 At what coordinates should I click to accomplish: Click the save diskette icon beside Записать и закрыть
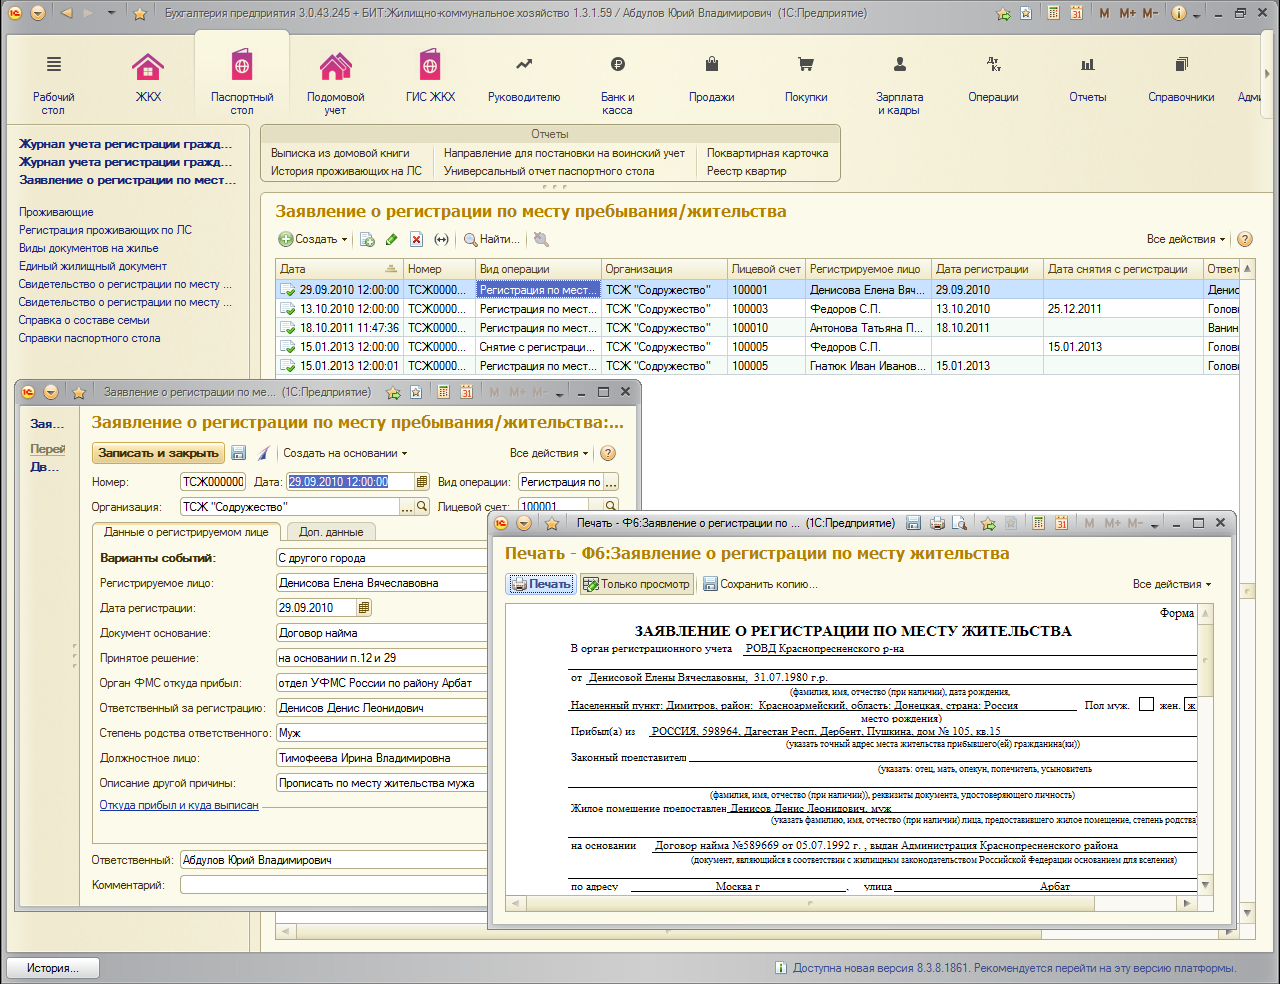click(x=238, y=453)
